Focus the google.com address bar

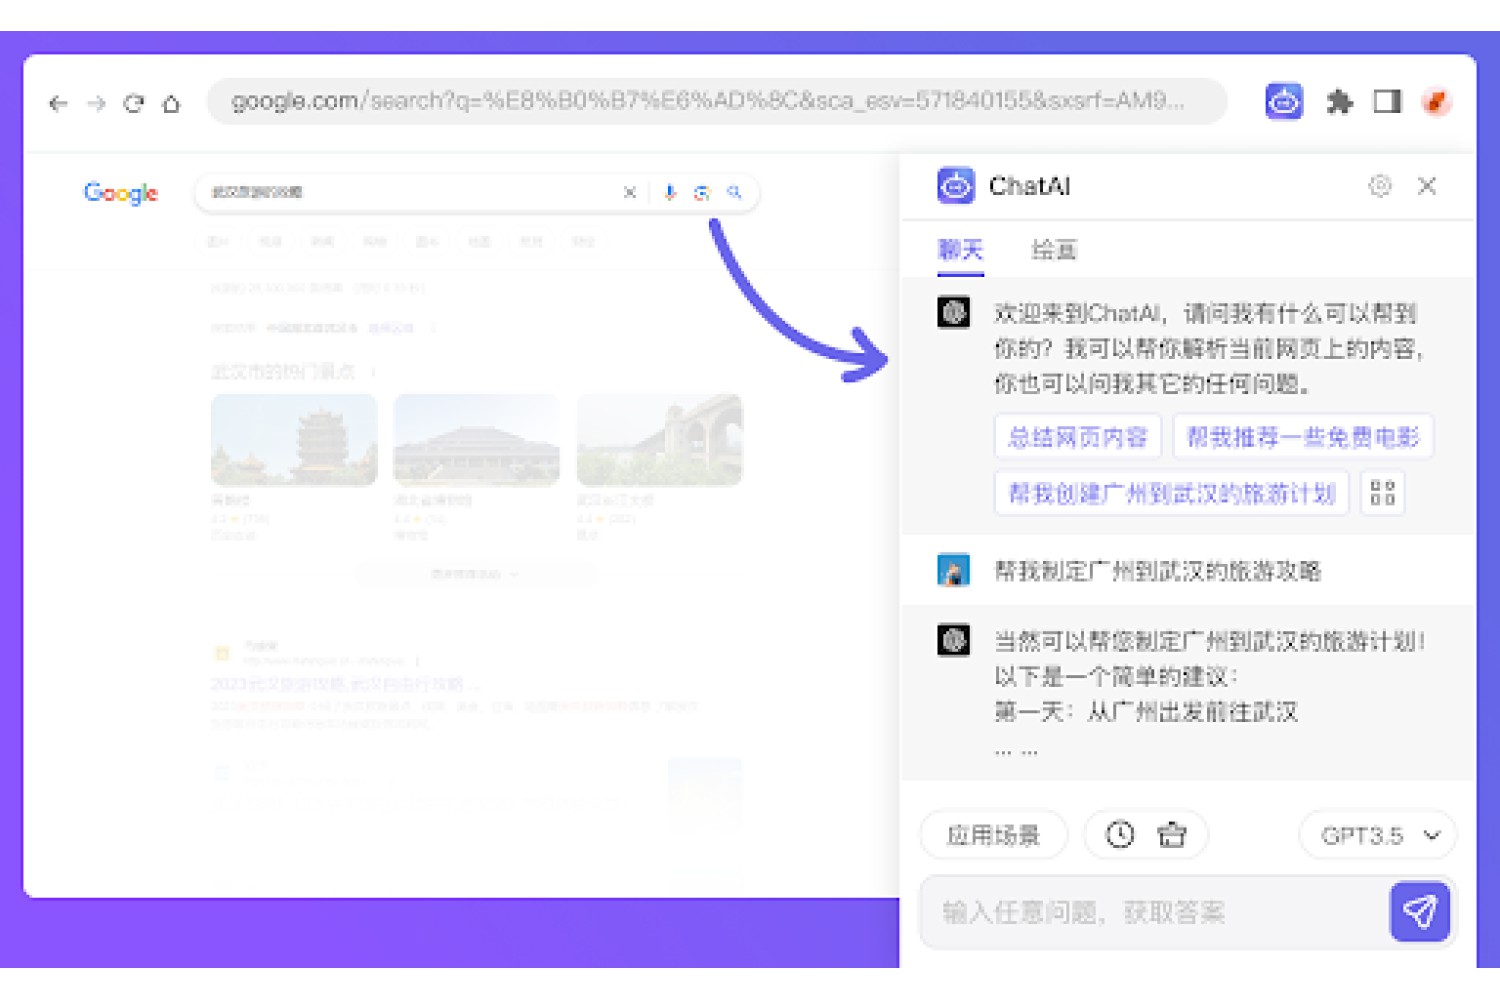point(717,101)
